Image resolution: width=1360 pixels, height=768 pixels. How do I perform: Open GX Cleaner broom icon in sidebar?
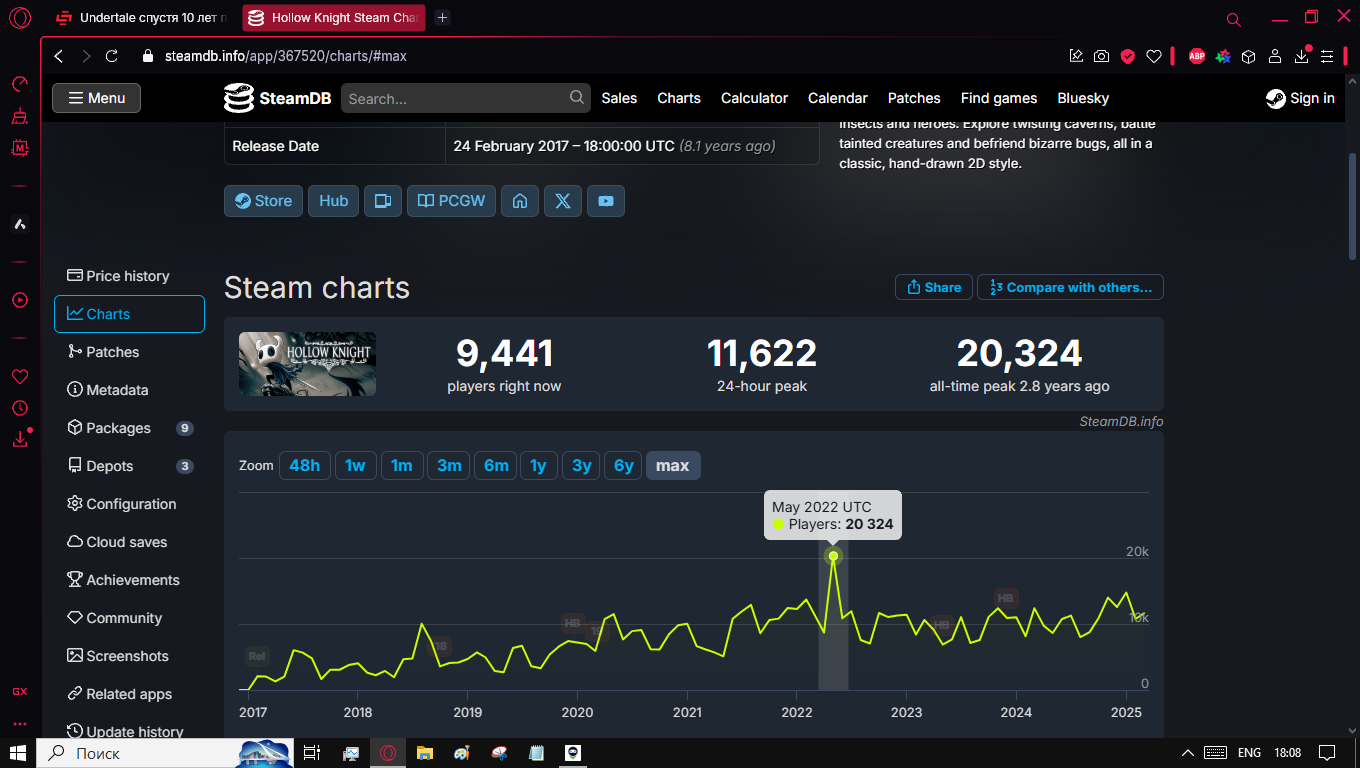(20, 116)
